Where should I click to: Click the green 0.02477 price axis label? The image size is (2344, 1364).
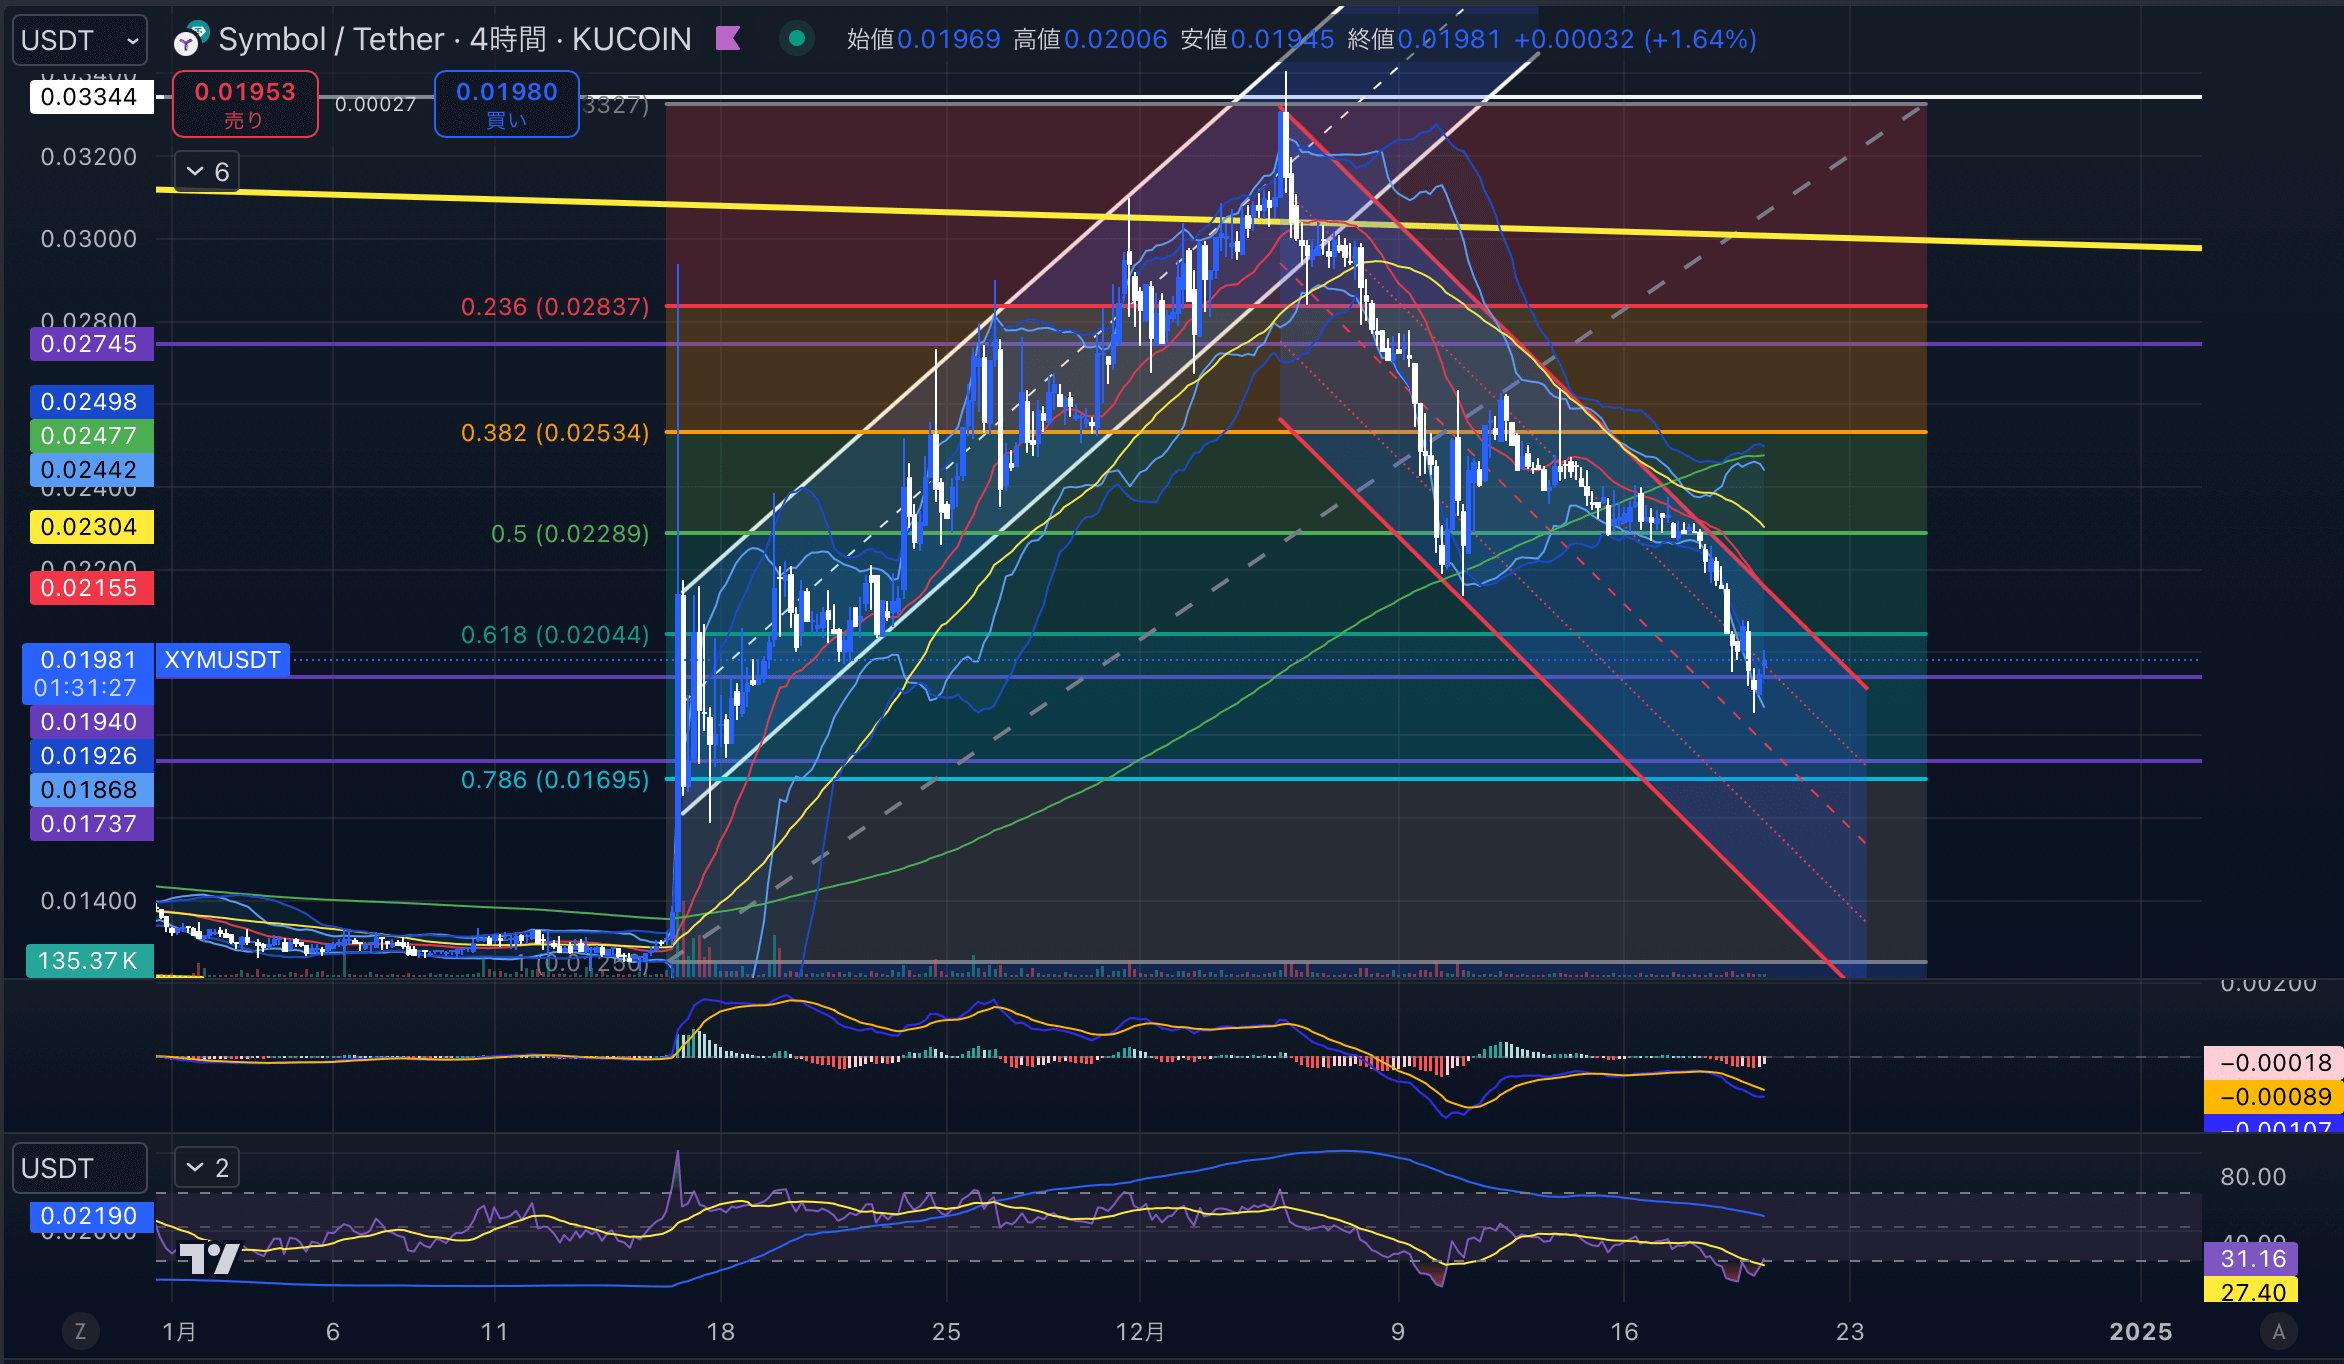(91, 436)
